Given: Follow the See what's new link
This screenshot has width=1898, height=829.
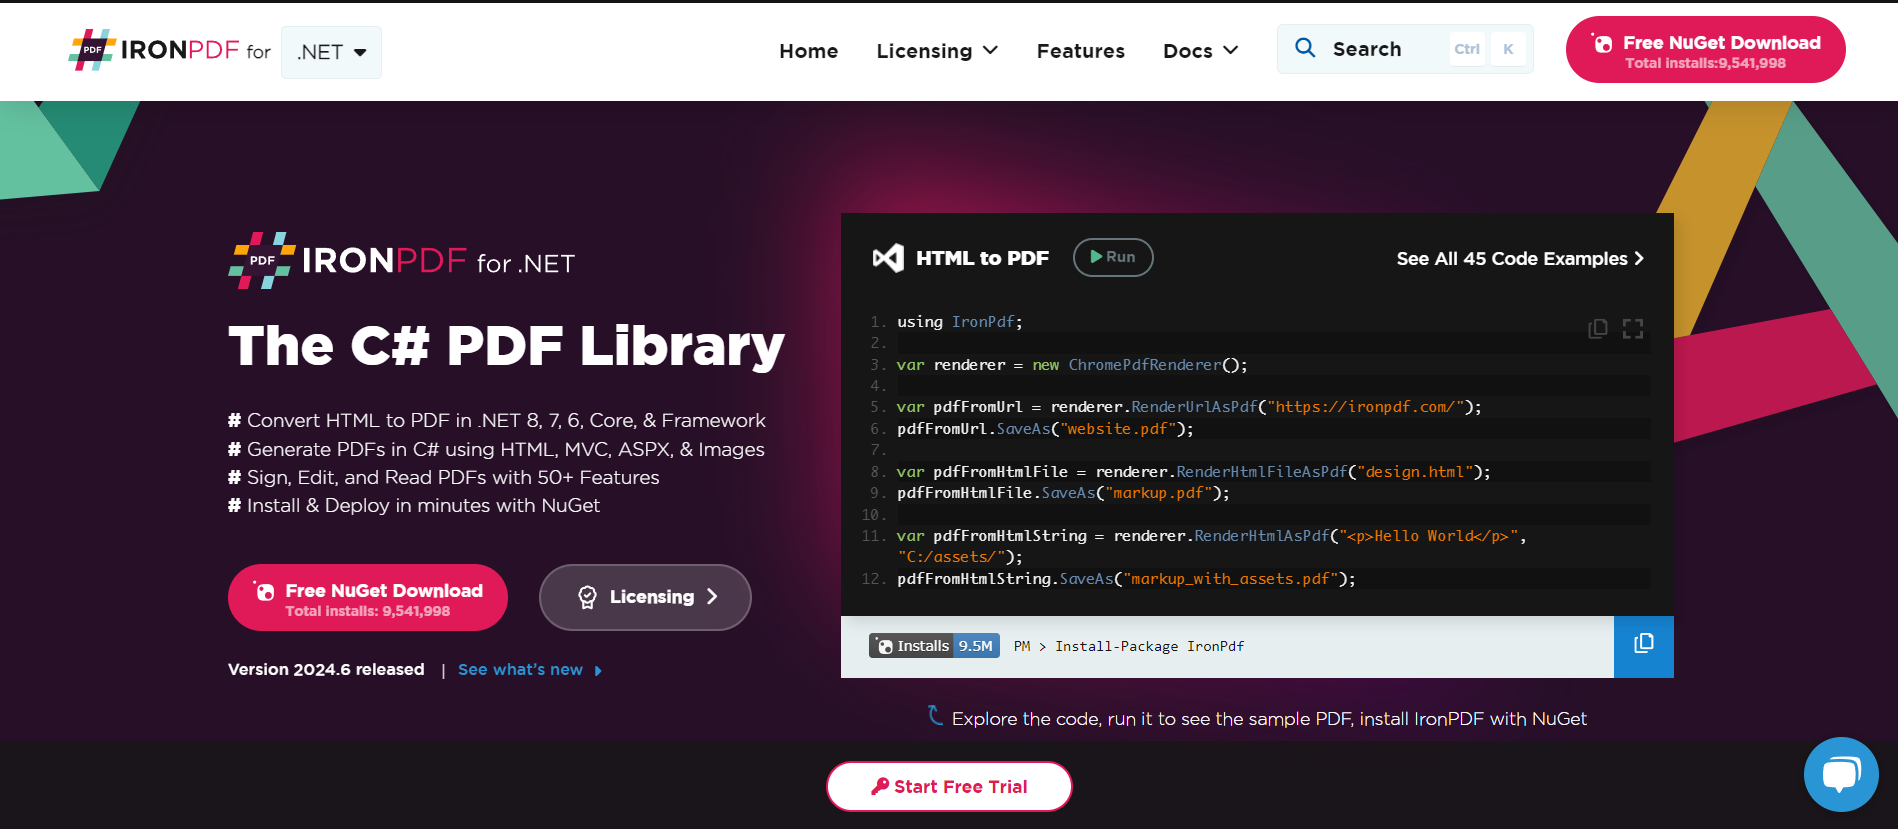Looking at the screenshot, I should click(x=530, y=670).
